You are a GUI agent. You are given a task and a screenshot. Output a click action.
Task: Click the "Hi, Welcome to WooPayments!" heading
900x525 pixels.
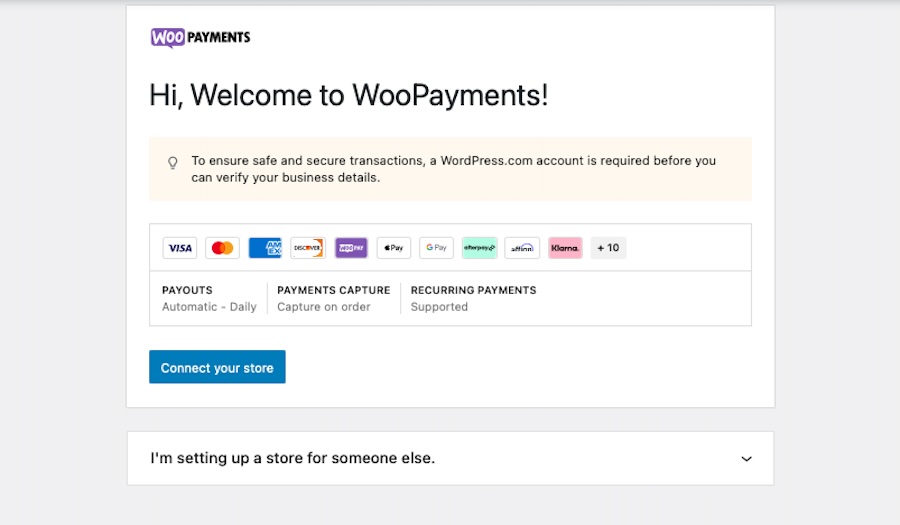pyautogui.click(x=348, y=95)
